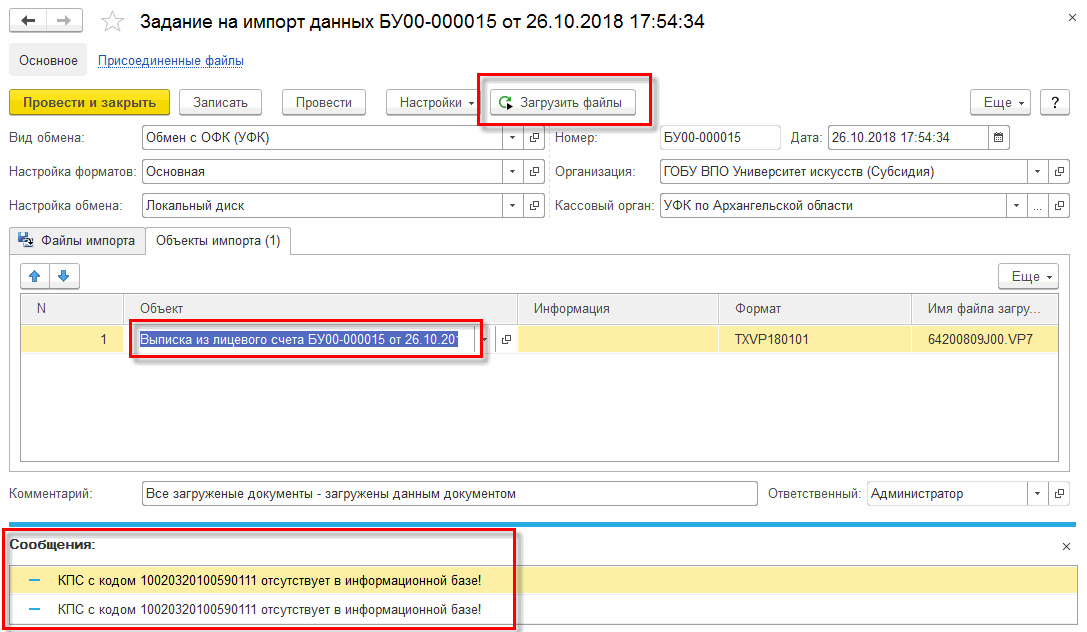The height and width of the screenshot is (632, 1087).
Task: Go back with the left arrow button
Action: tap(28, 21)
